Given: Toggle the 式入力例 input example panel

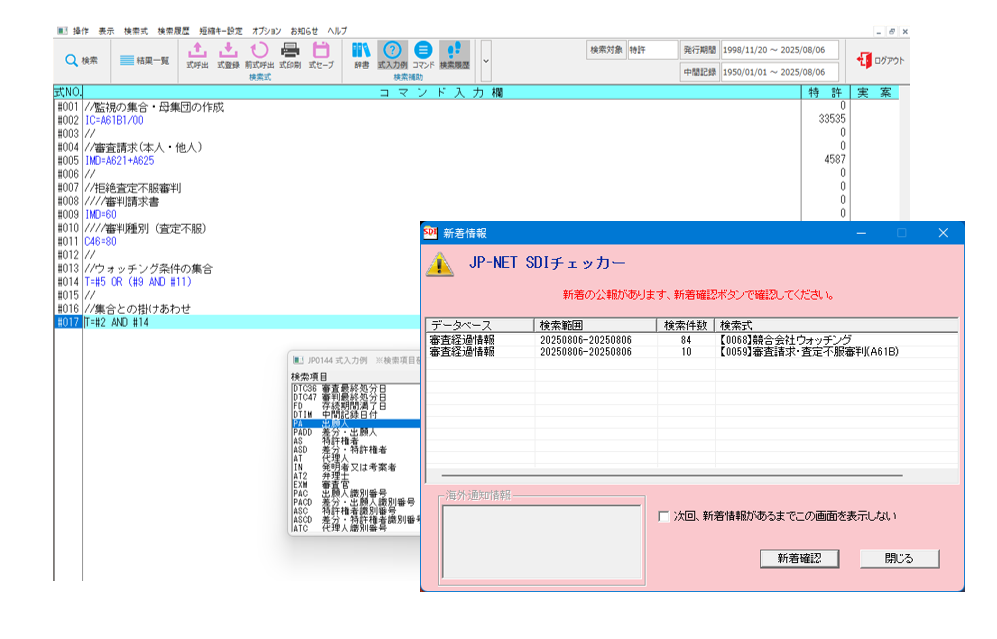Looking at the screenshot, I should pos(393,55).
